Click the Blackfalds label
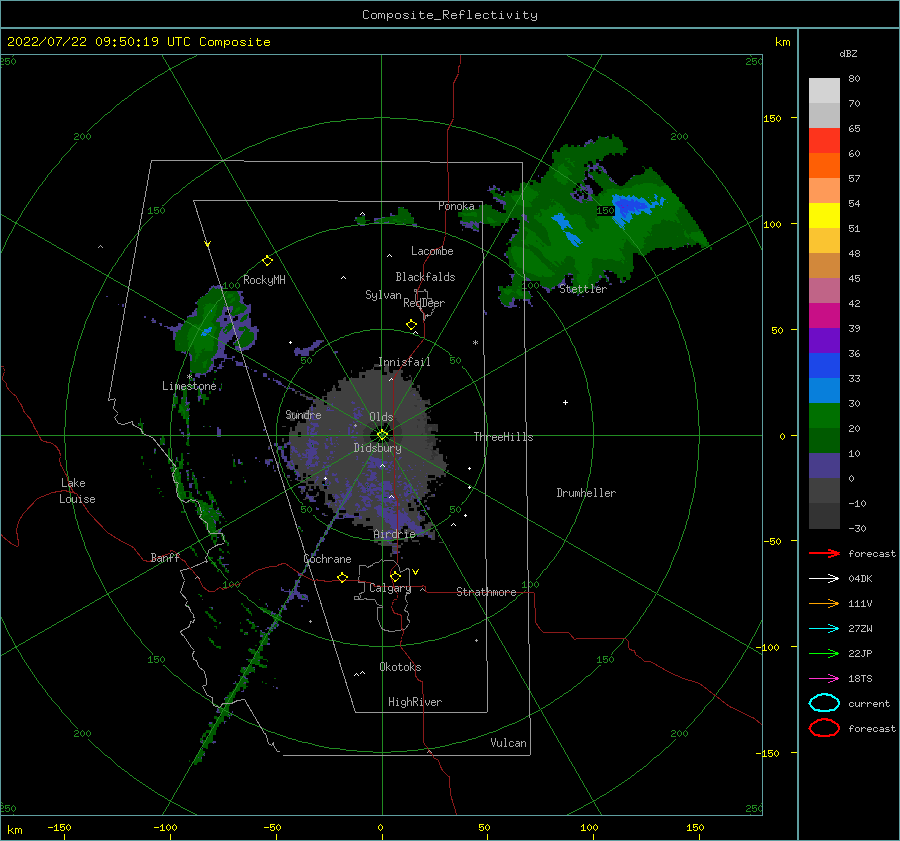The height and width of the screenshot is (841, 900). tap(425, 277)
